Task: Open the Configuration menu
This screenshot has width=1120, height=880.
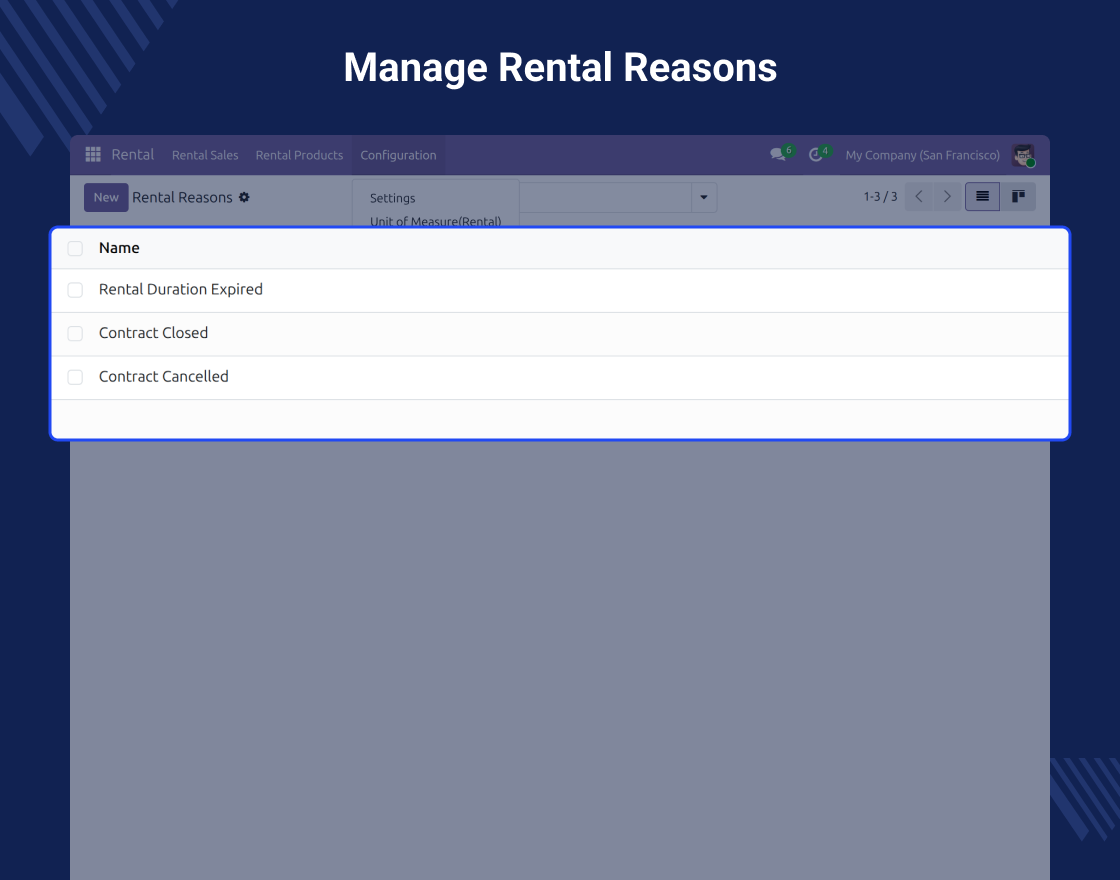Action: tap(398, 155)
